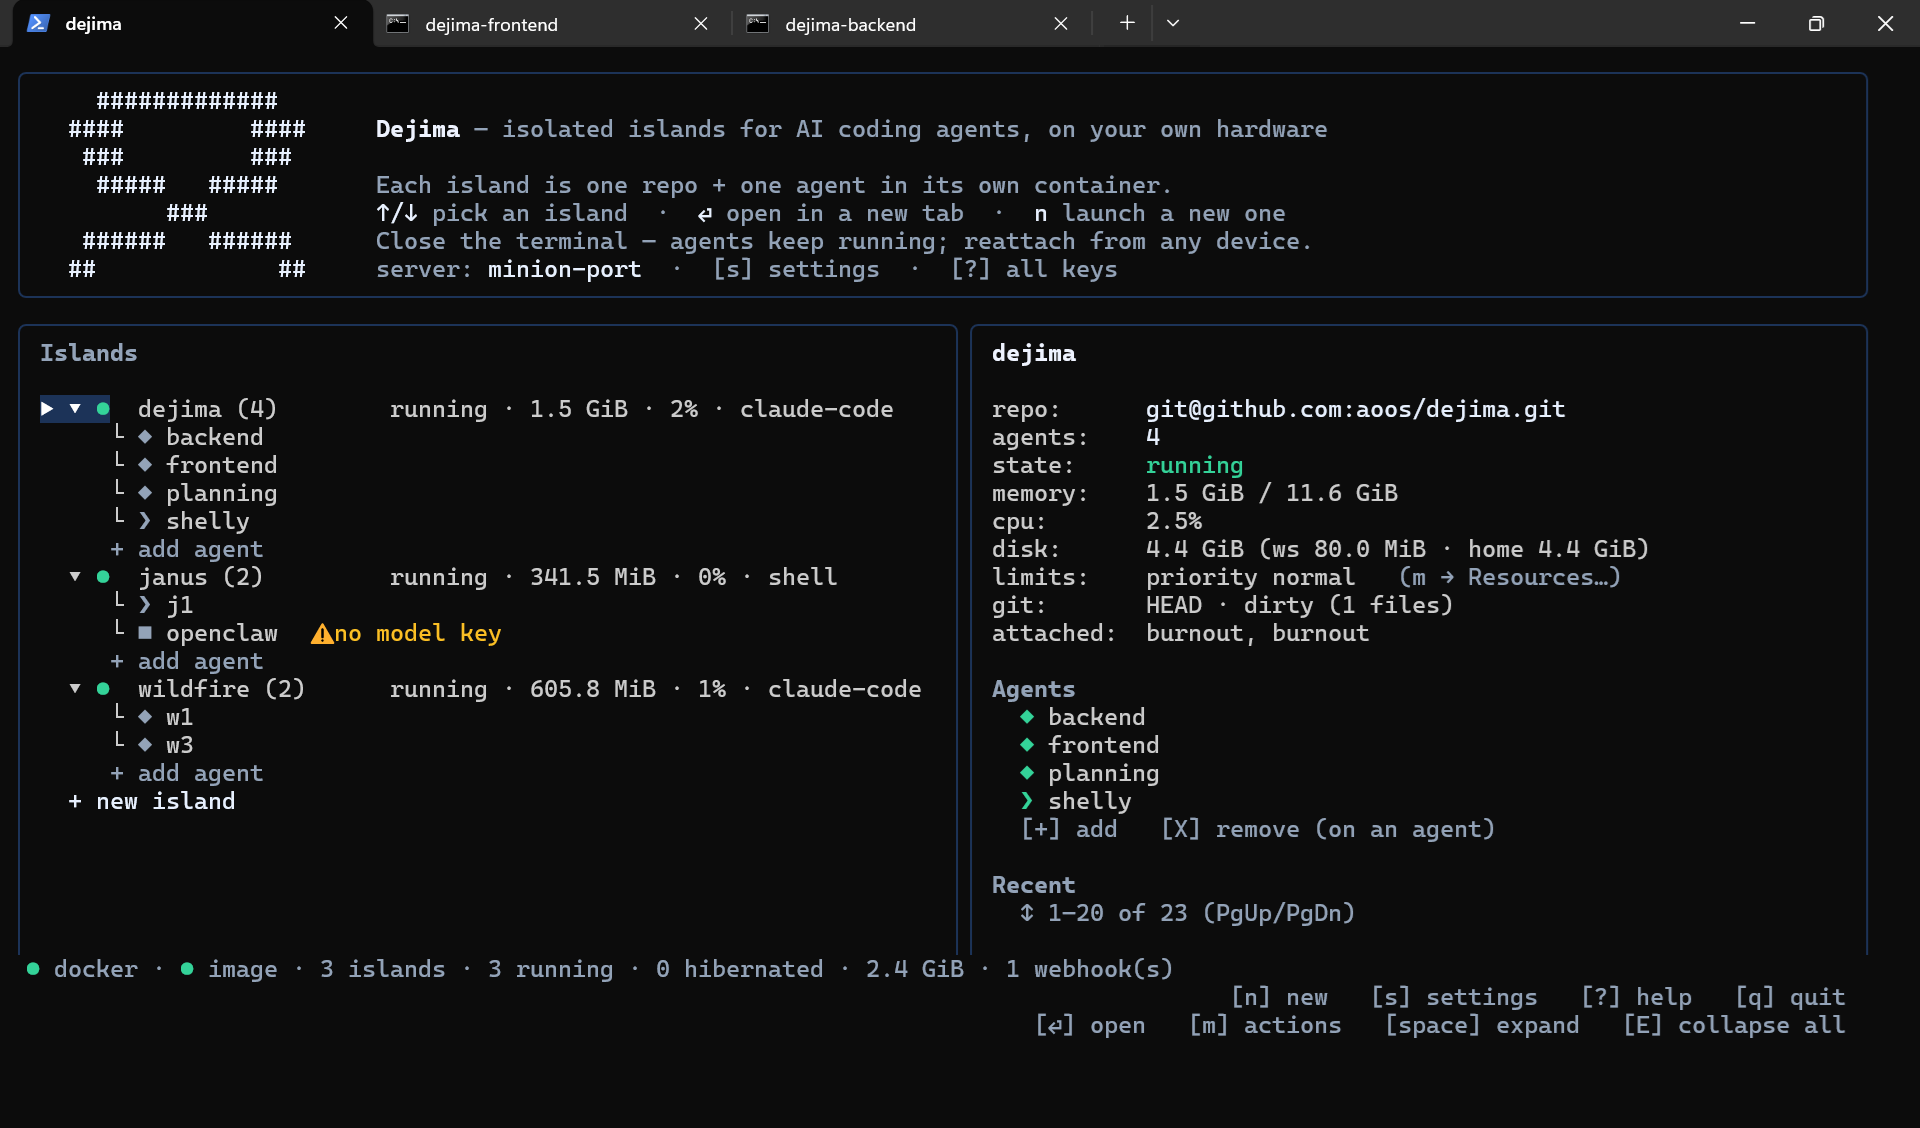The height and width of the screenshot is (1128, 1920).
Task: Click the [m] actions footer shortcut
Action: click(x=1265, y=1025)
